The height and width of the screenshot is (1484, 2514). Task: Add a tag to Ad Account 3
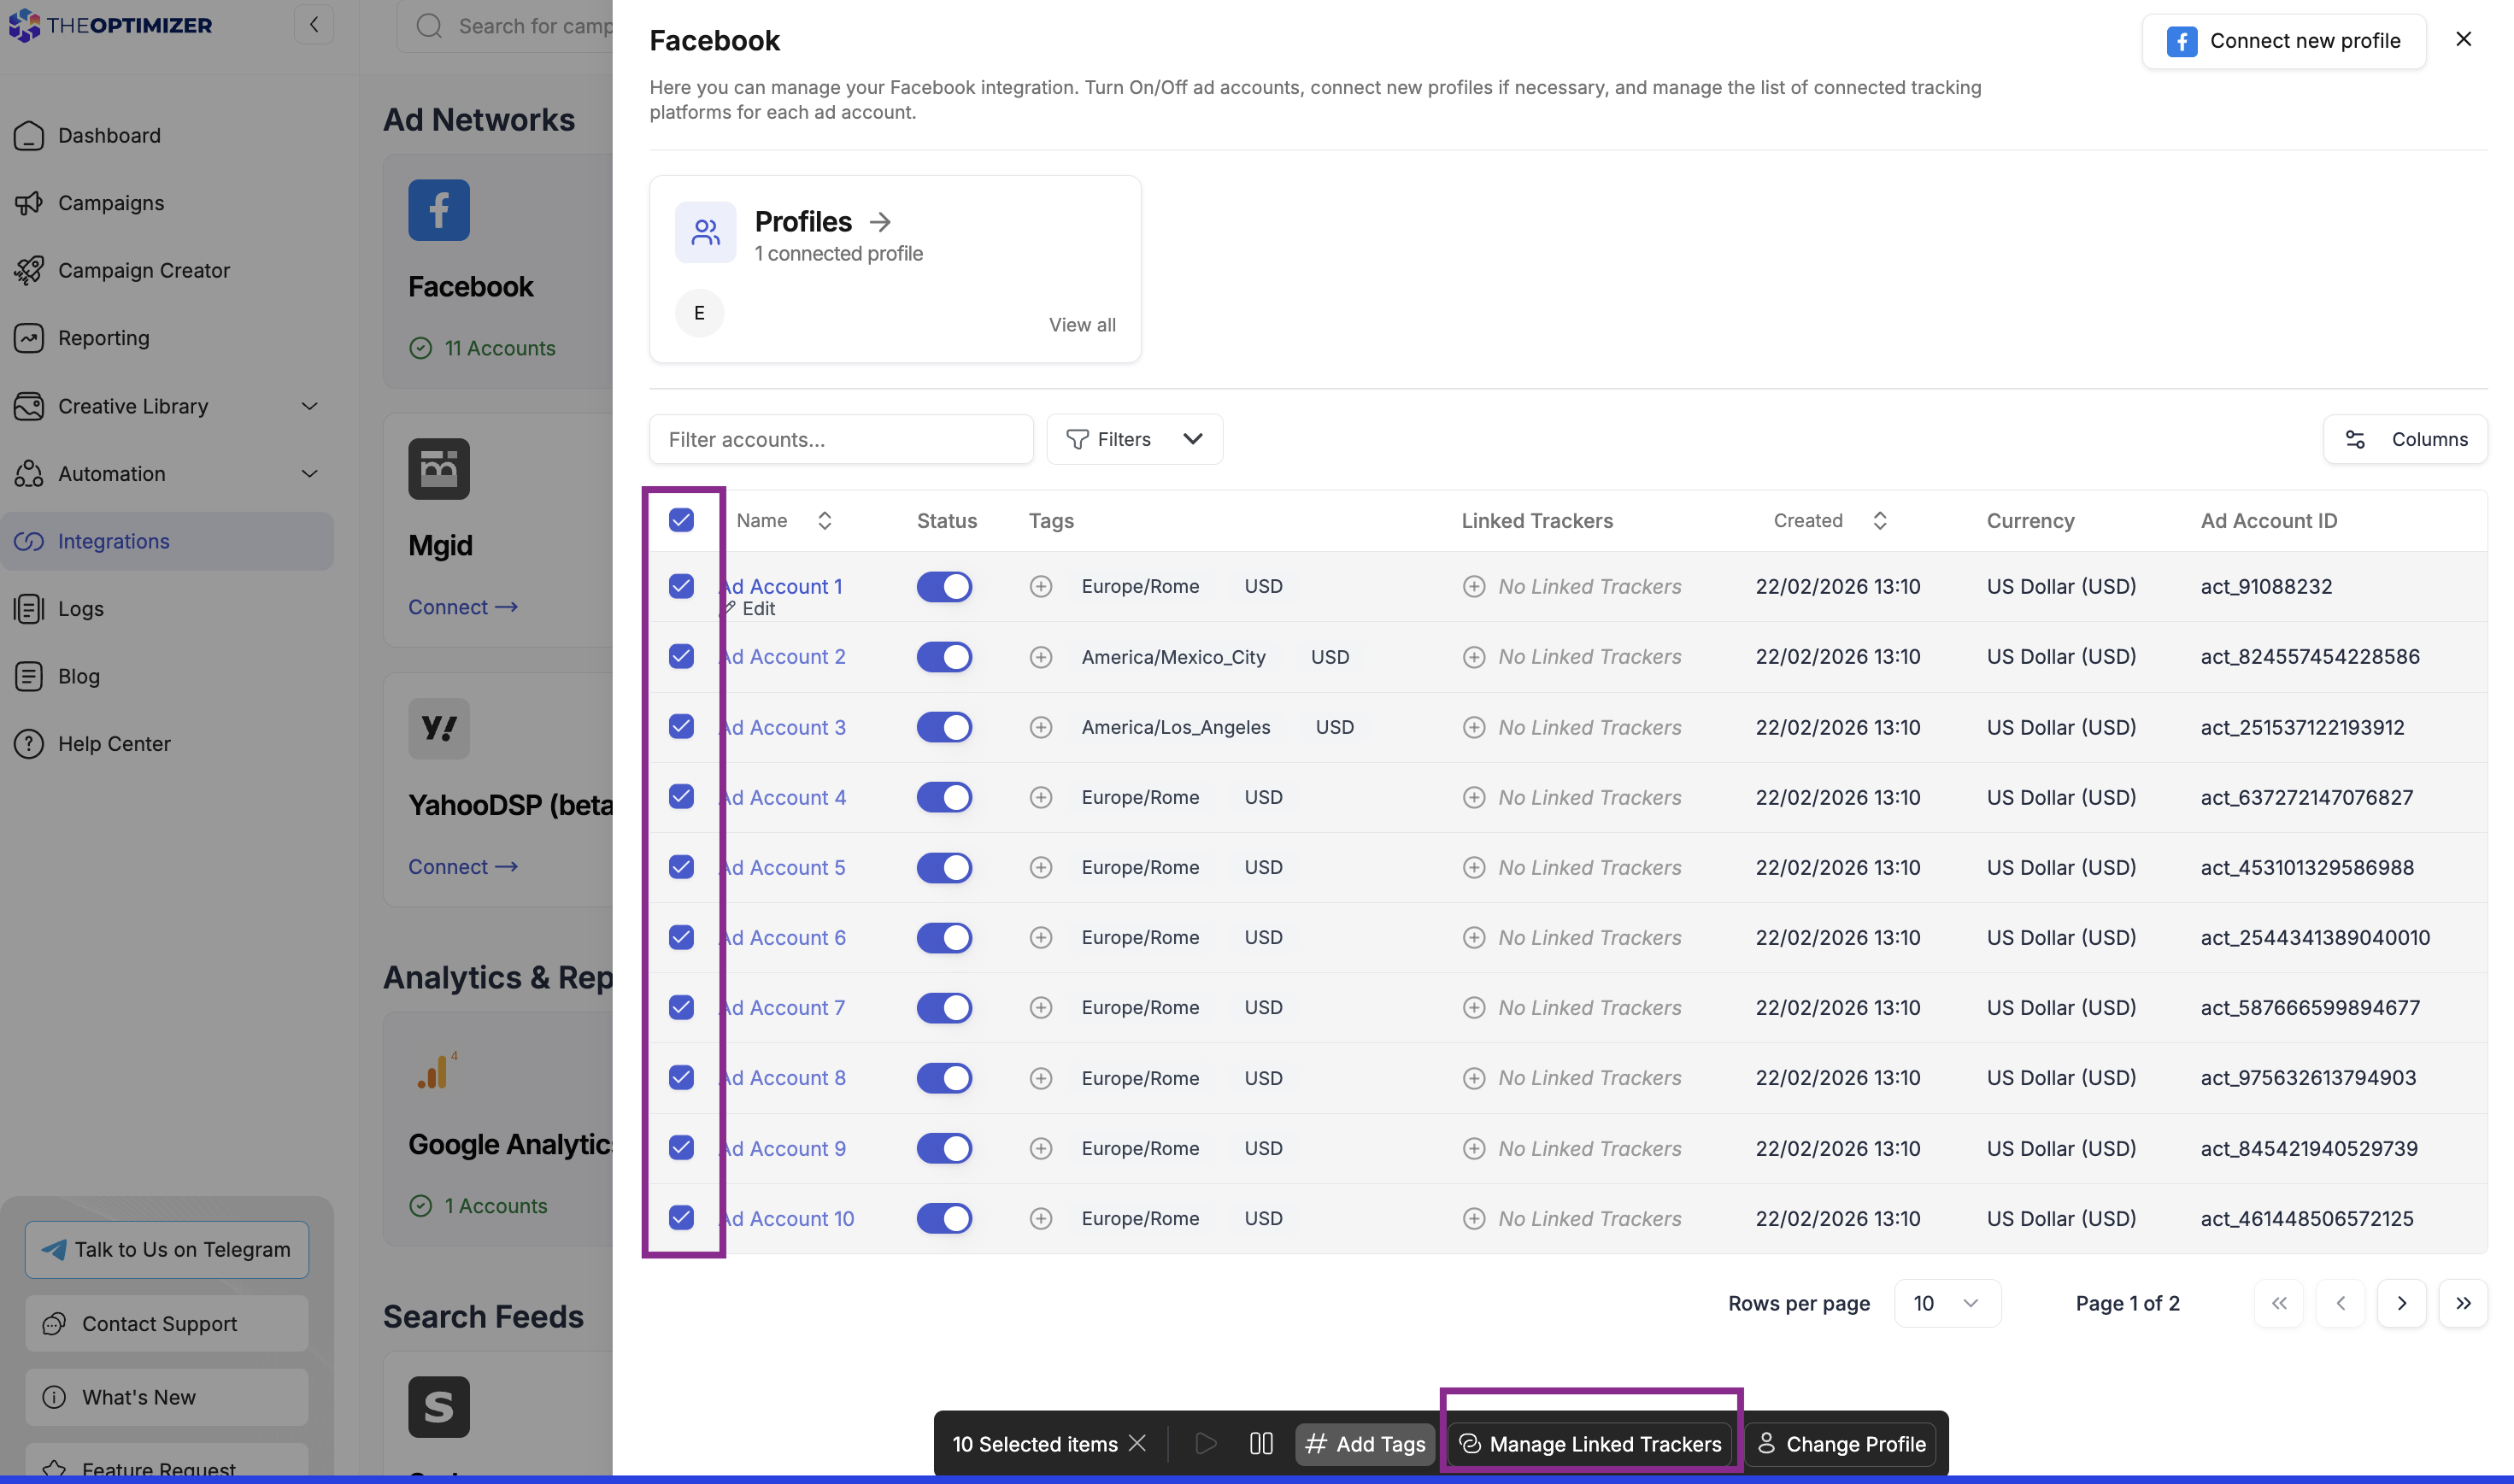[x=1040, y=727]
